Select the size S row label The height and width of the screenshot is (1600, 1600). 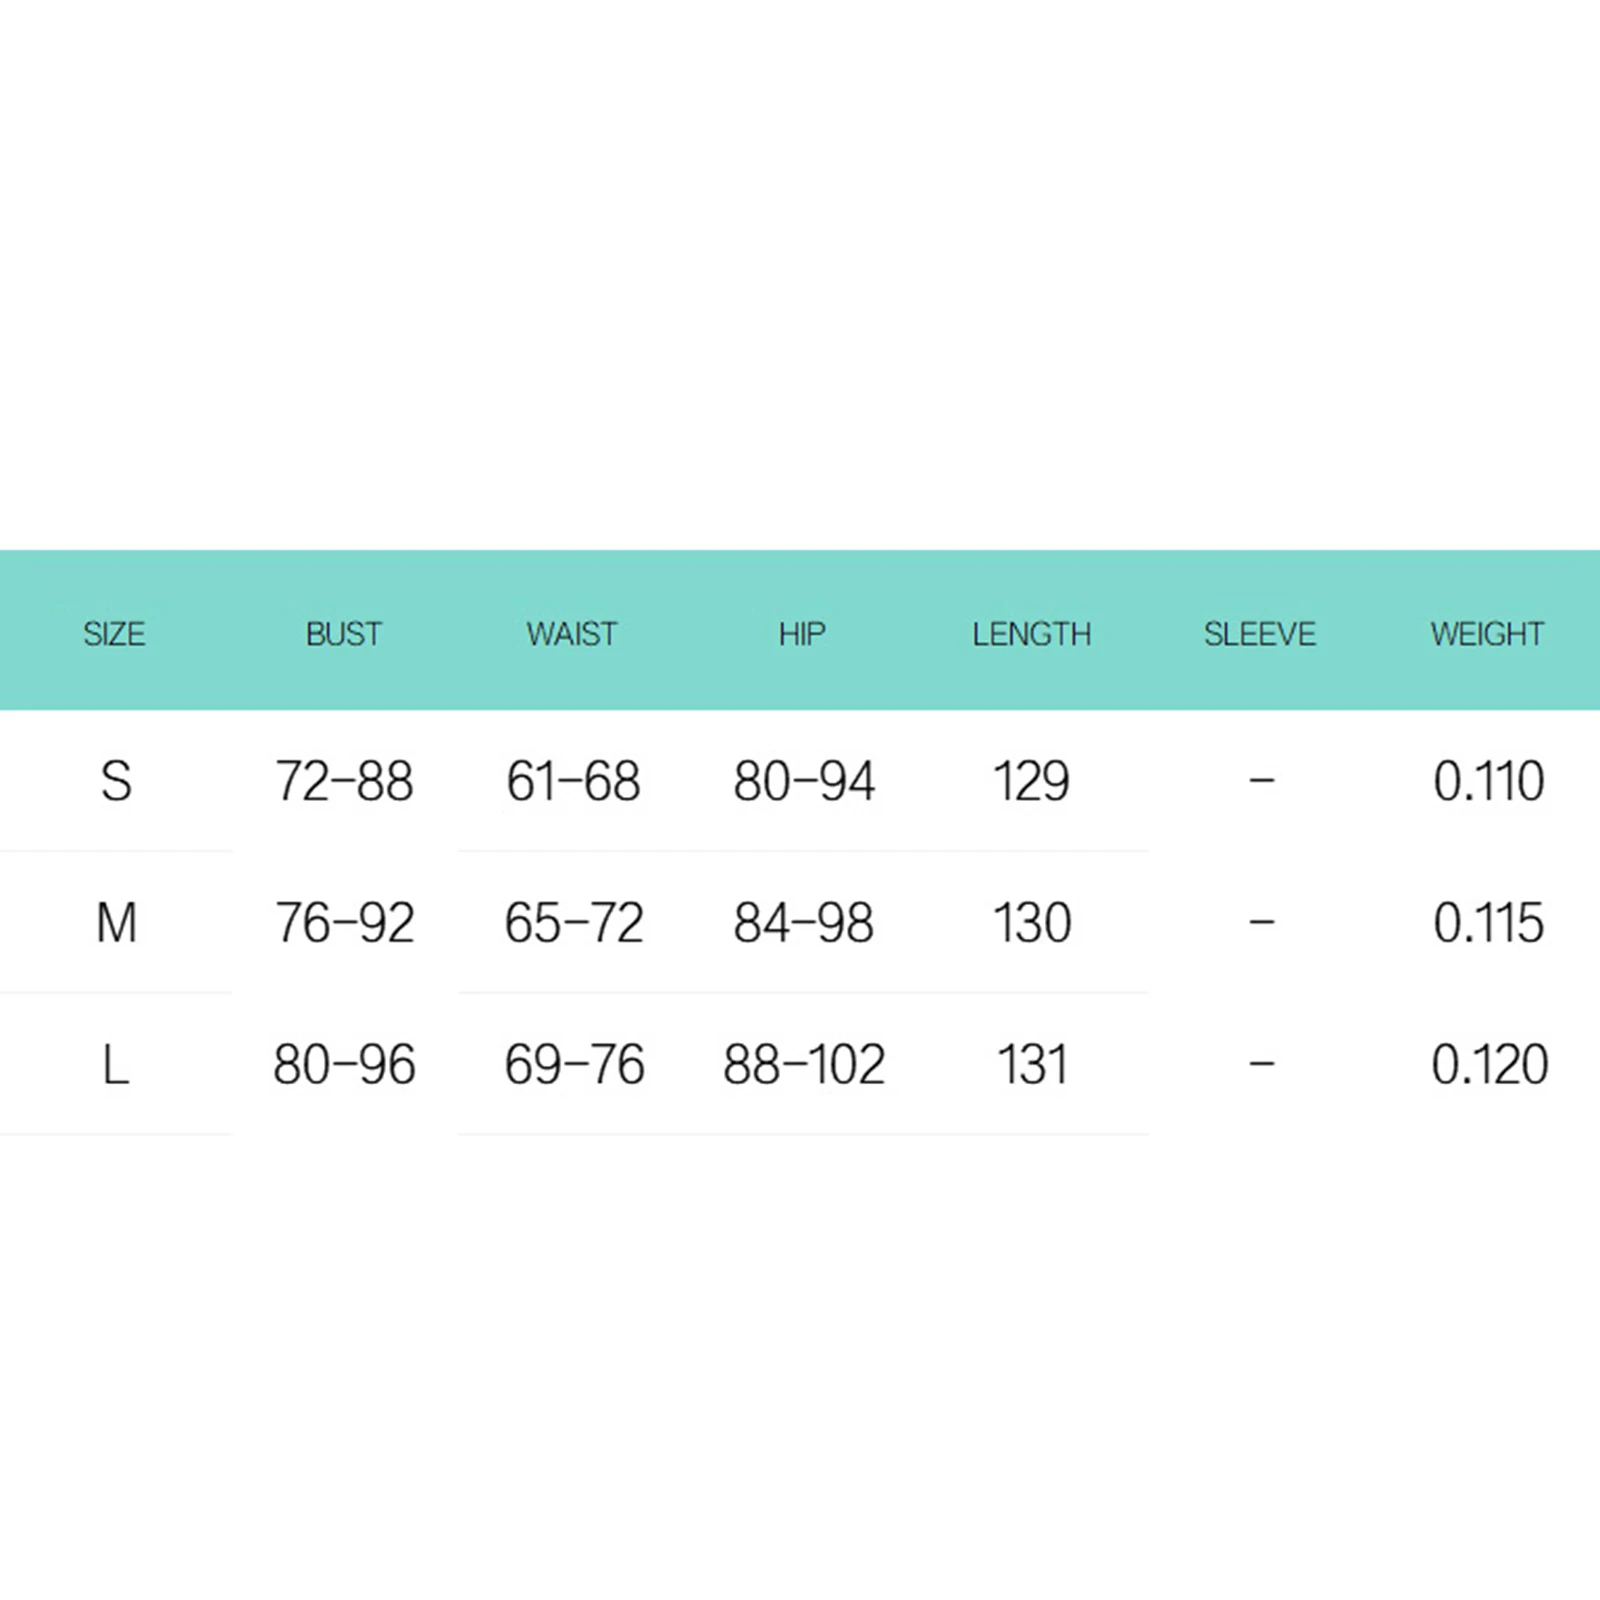pos(116,781)
